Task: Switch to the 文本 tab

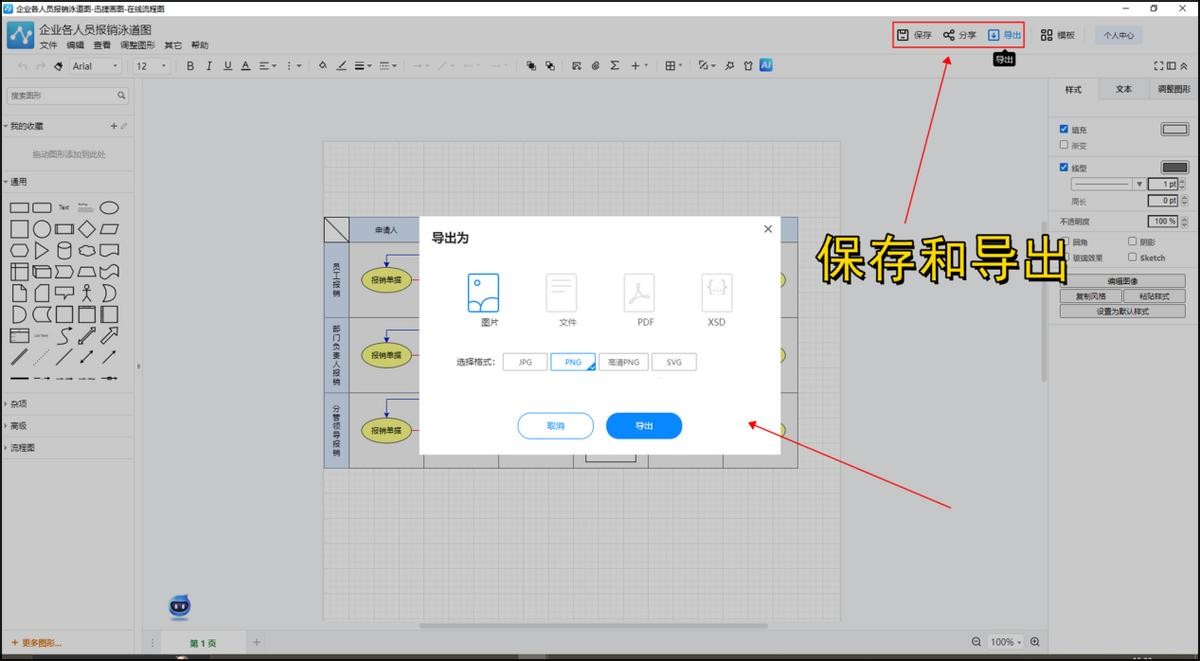Action: [1124, 89]
